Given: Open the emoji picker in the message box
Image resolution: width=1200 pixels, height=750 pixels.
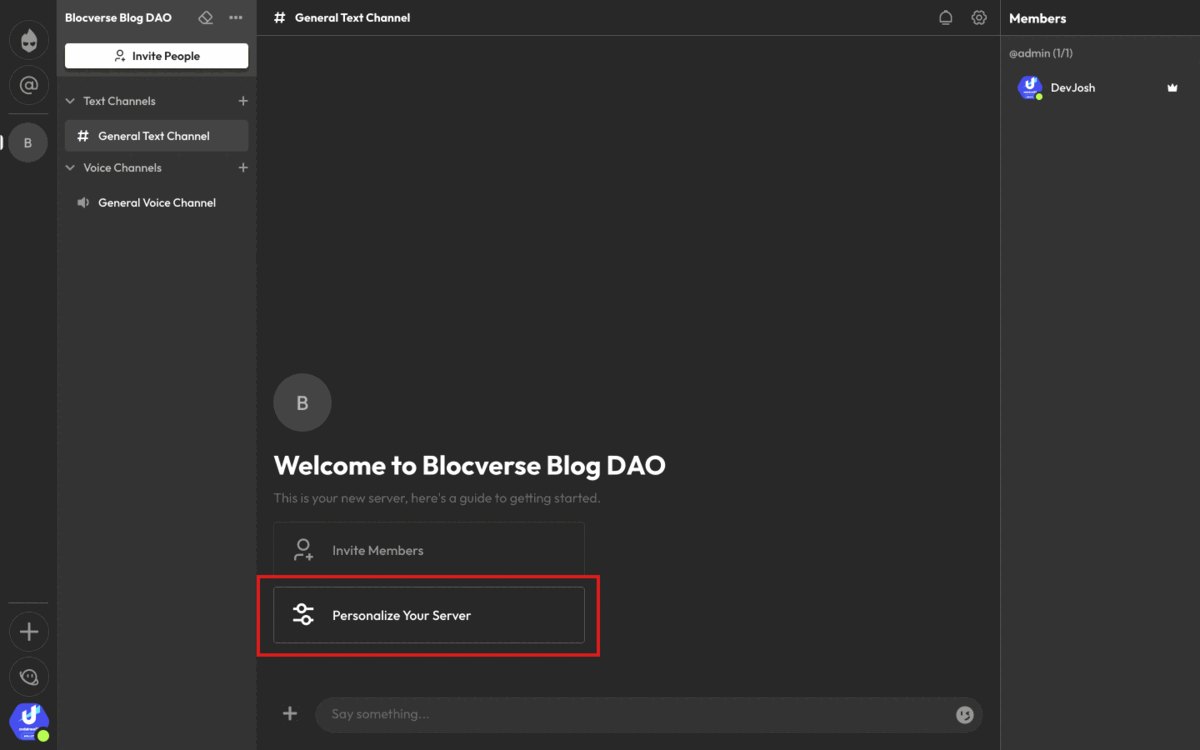Looking at the screenshot, I should (x=965, y=714).
